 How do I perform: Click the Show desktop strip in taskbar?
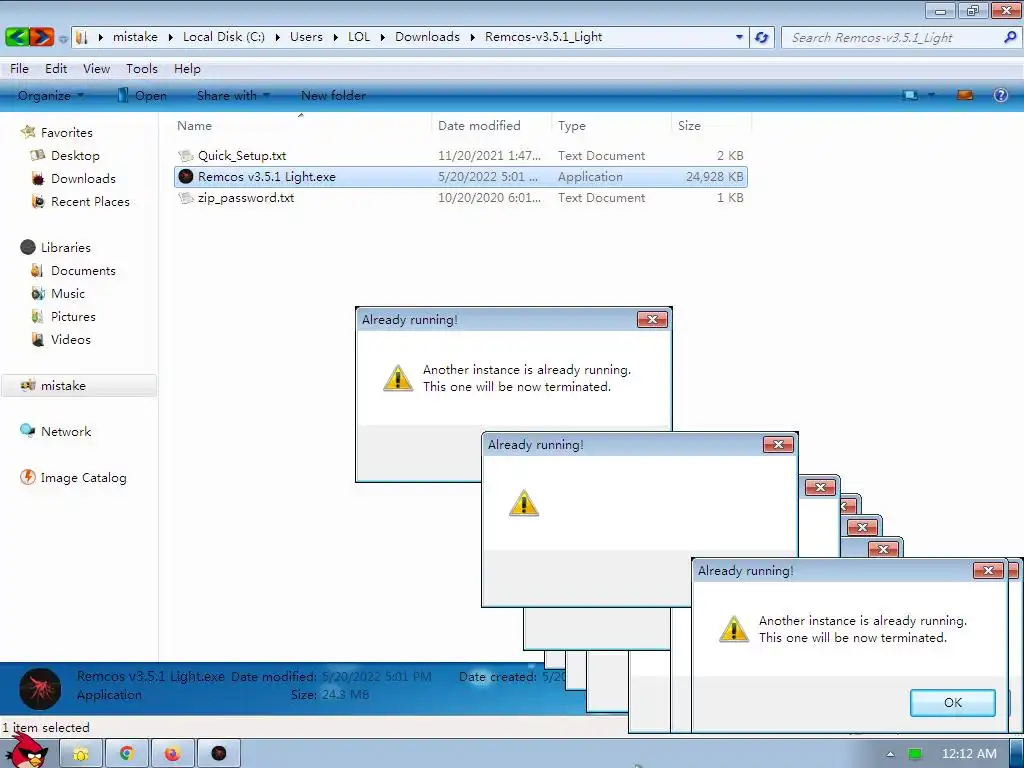(1016, 754)
